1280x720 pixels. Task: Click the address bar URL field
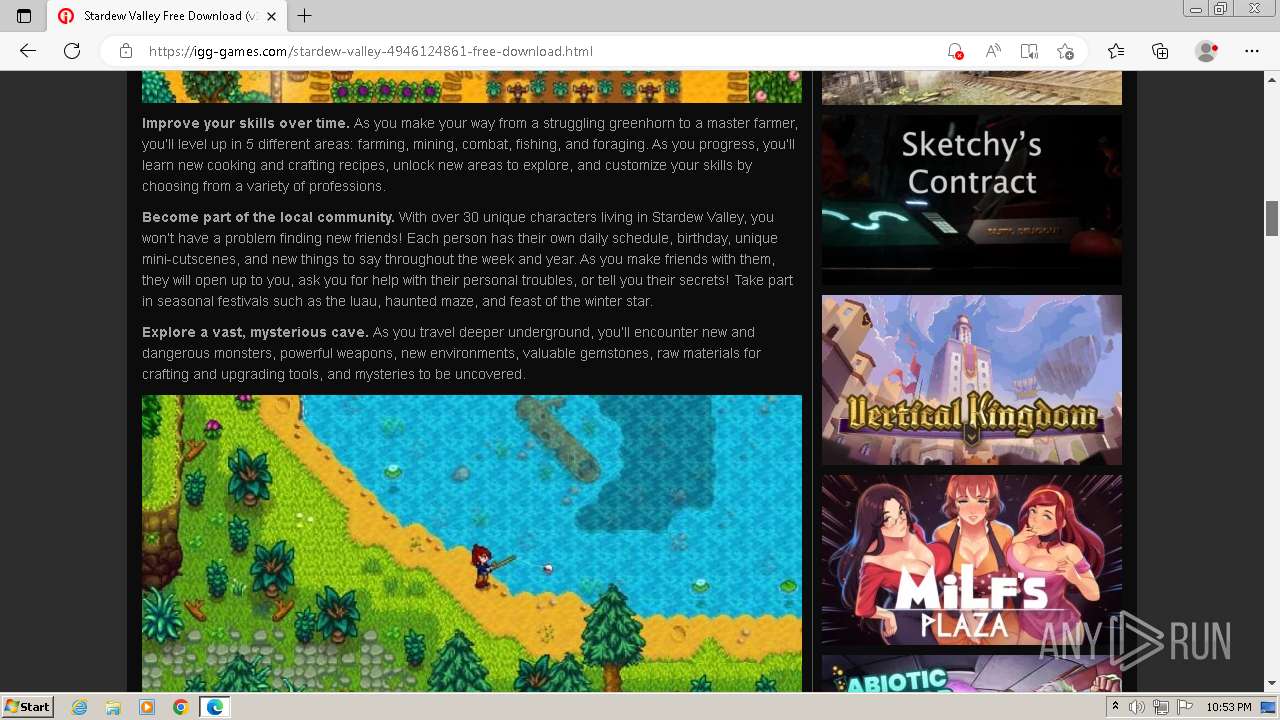(540, 51)
